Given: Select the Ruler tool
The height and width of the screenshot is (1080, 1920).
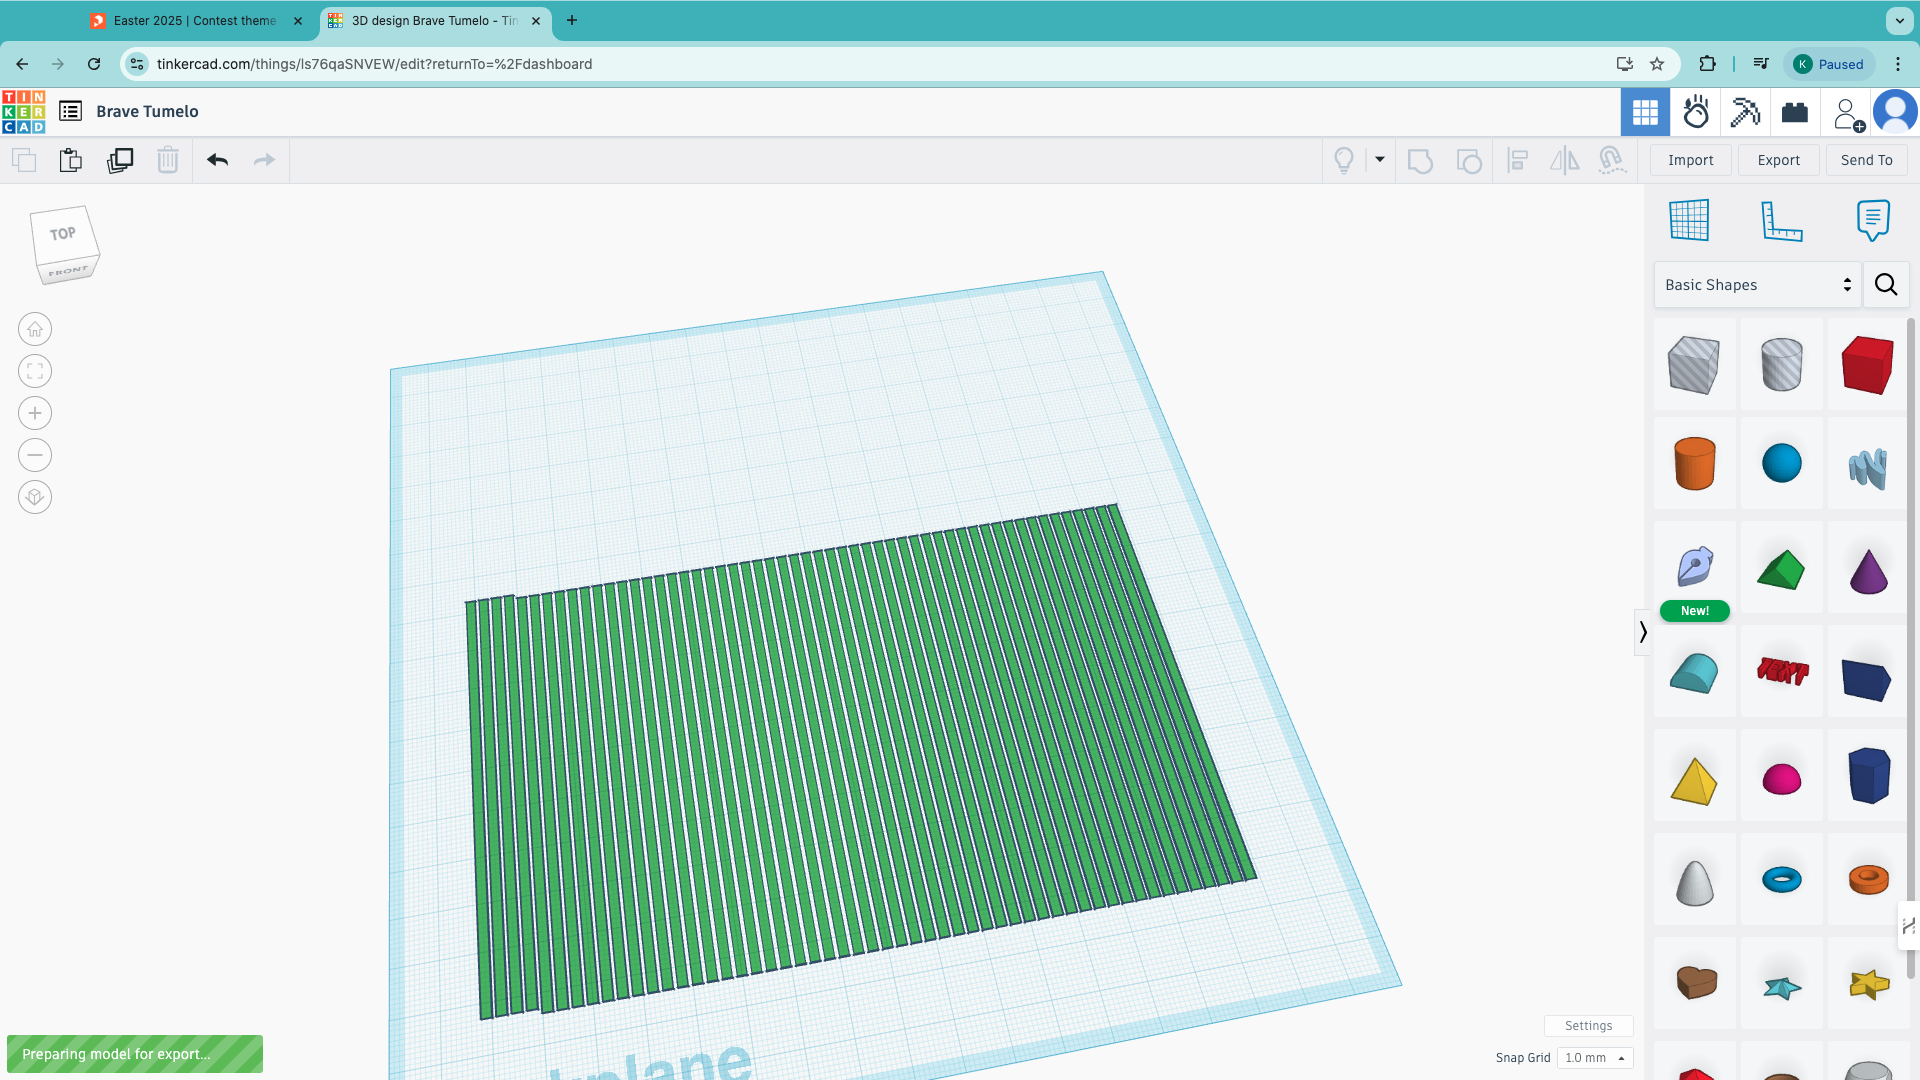Looking at the screenshot, I should 1781,220.
